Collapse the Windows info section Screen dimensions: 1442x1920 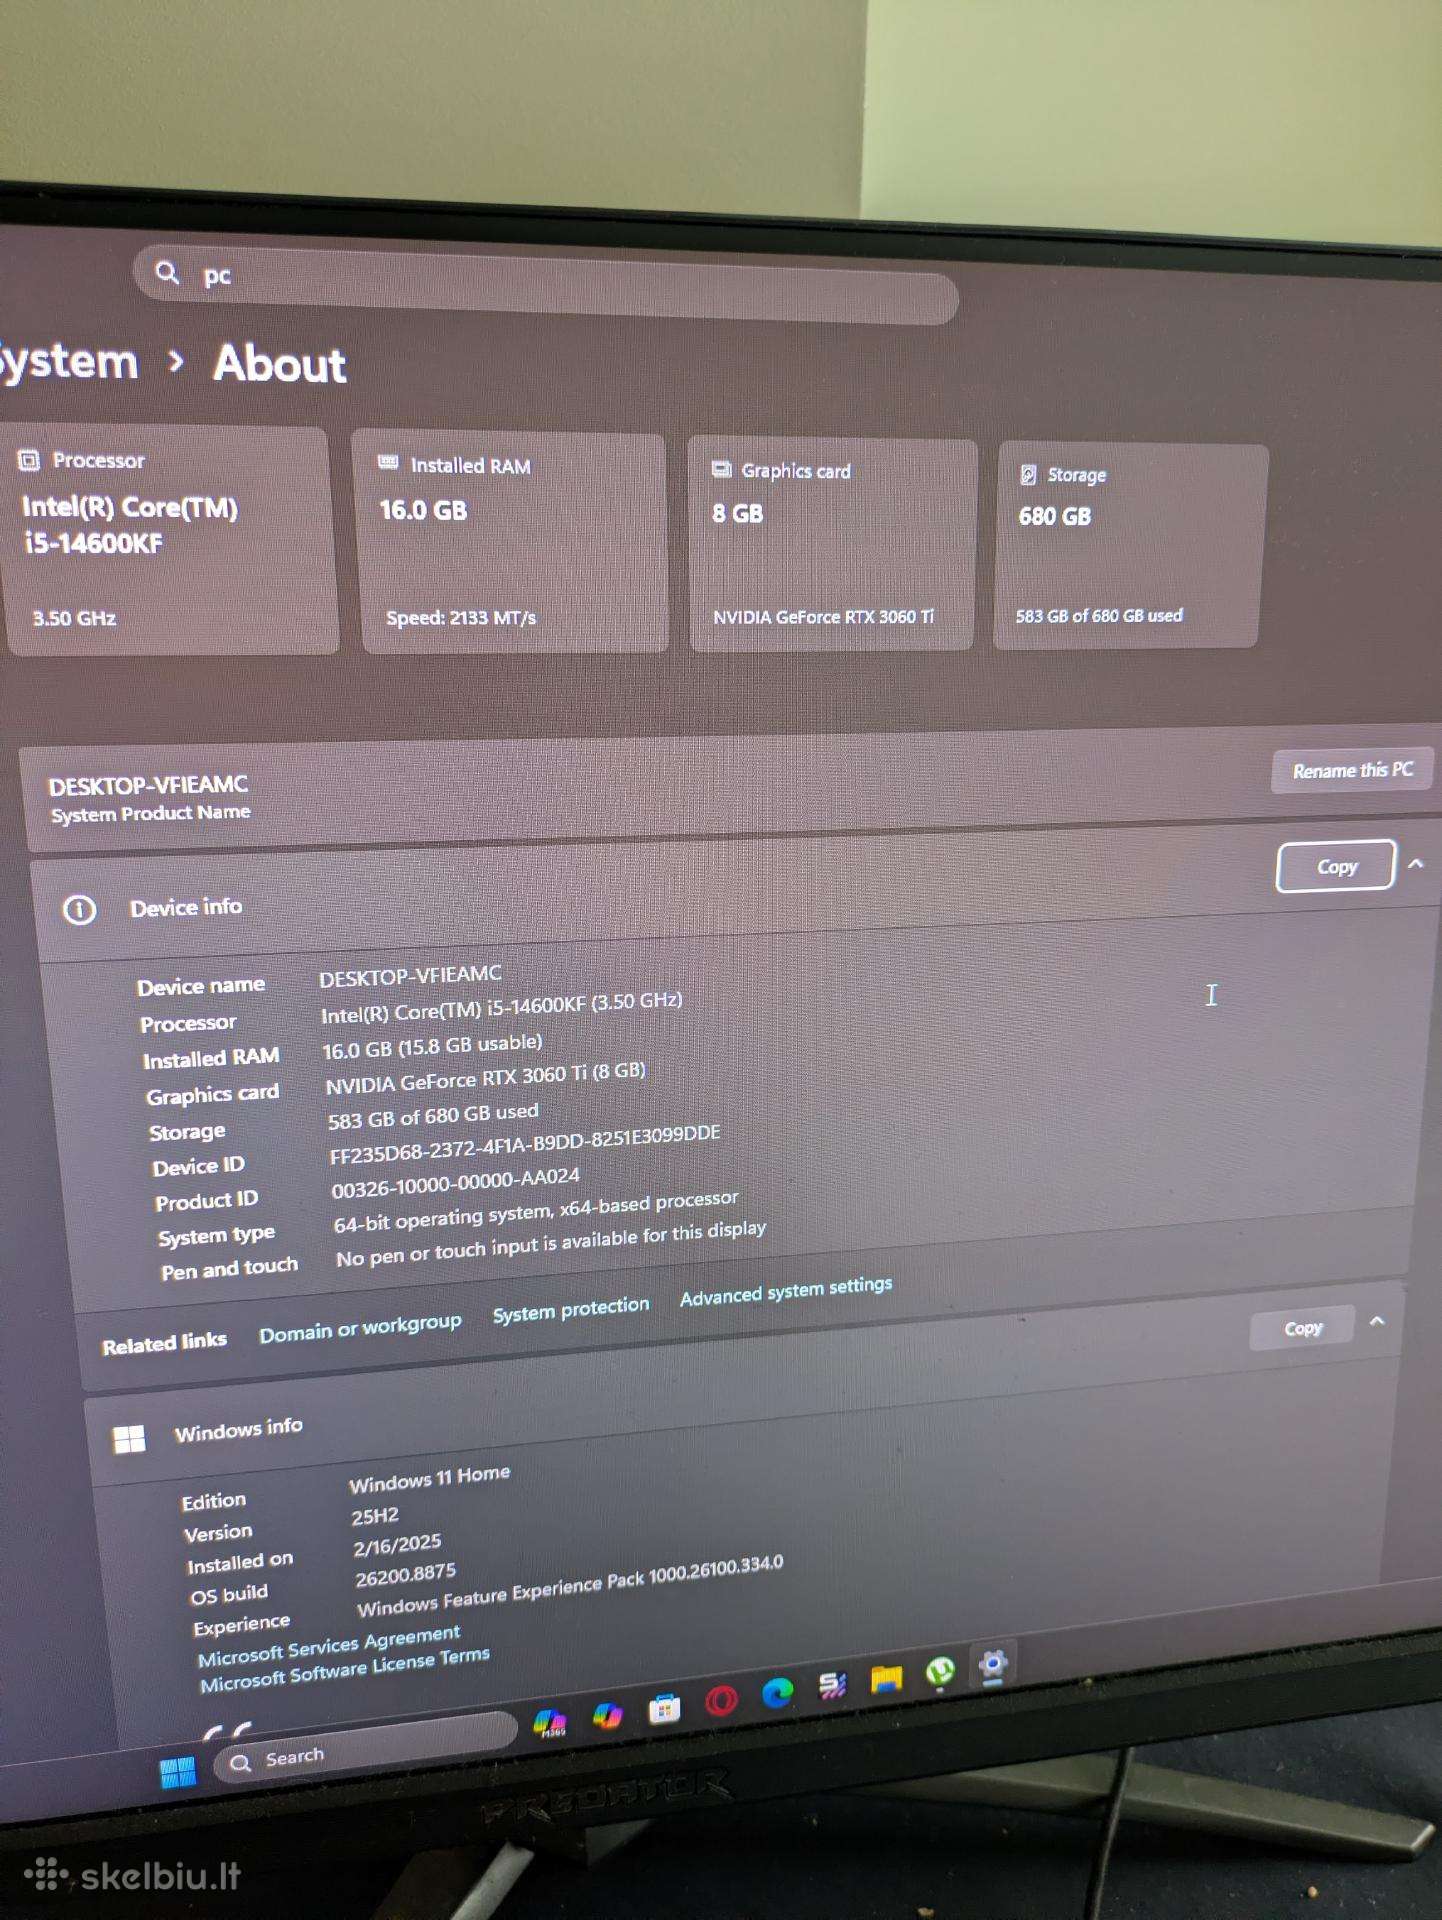(1377, 1322)
